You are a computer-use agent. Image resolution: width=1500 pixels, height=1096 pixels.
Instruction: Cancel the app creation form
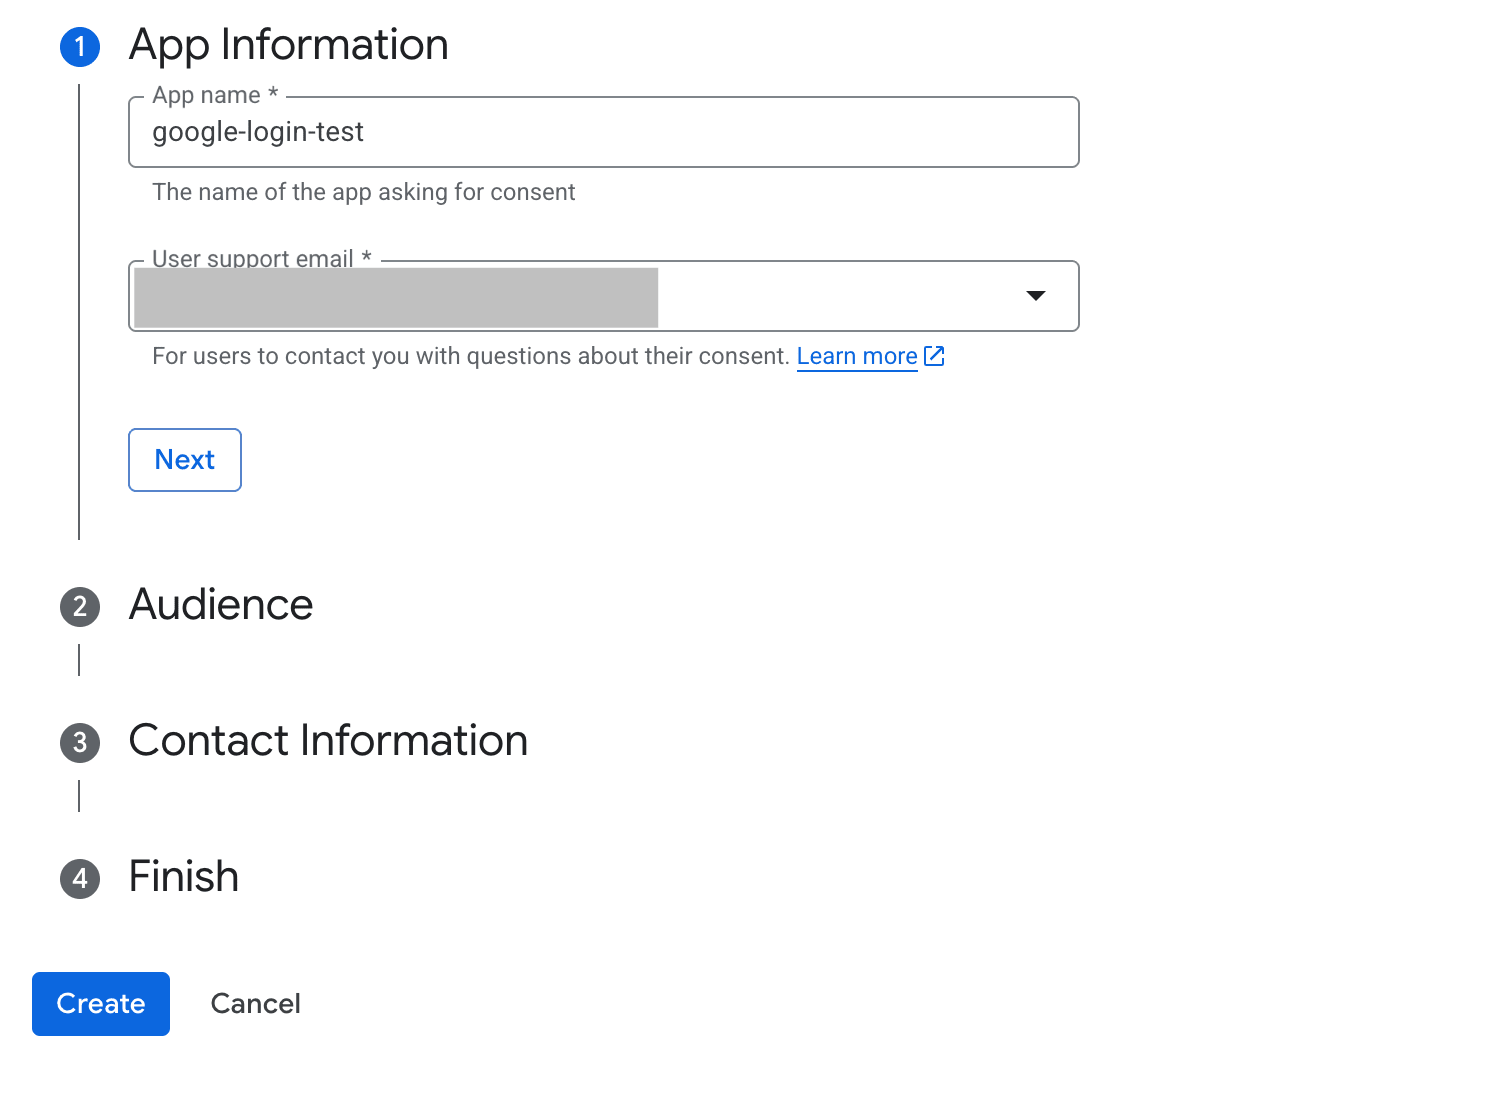(255, 1004)
